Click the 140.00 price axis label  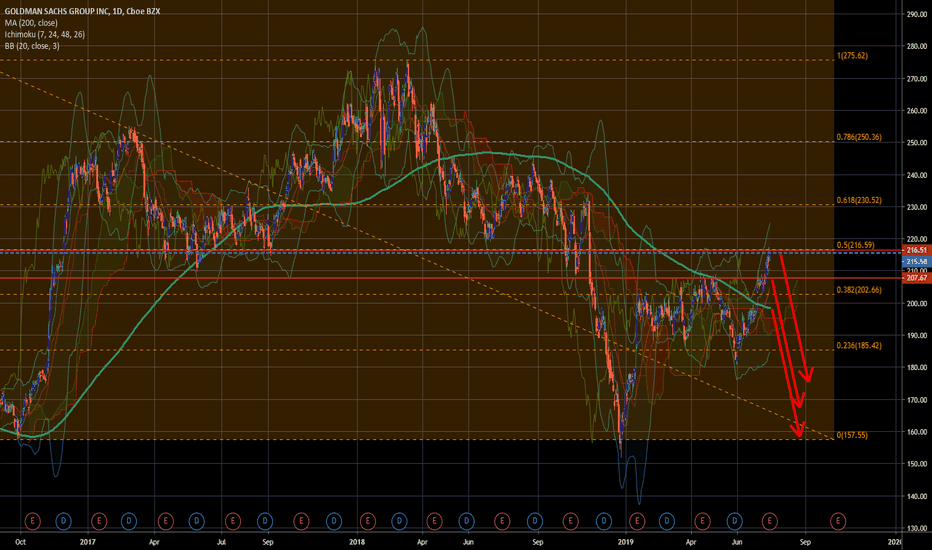pos(917,496)
